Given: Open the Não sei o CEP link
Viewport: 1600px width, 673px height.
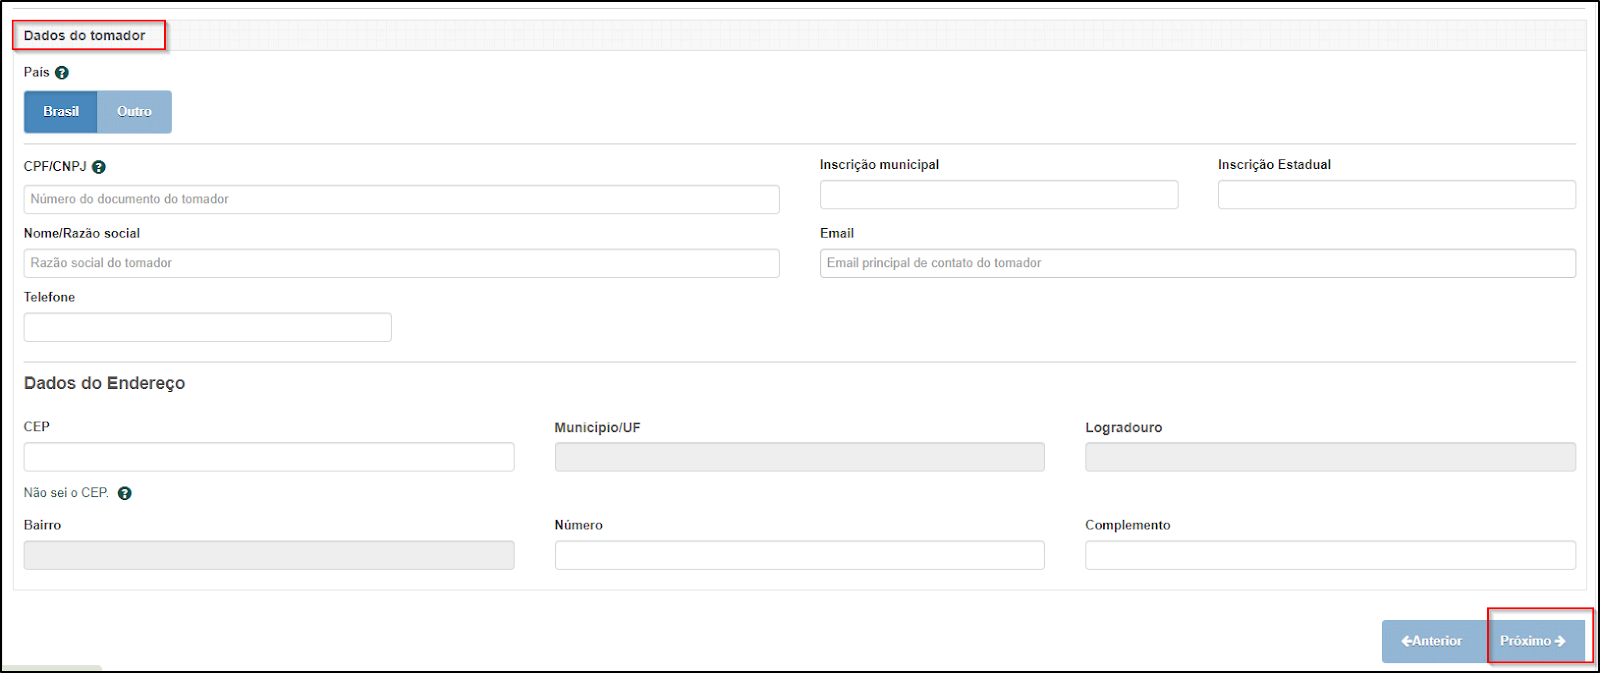Looking at the screenshot, I should pyautogui.click(x=66, y=493).
